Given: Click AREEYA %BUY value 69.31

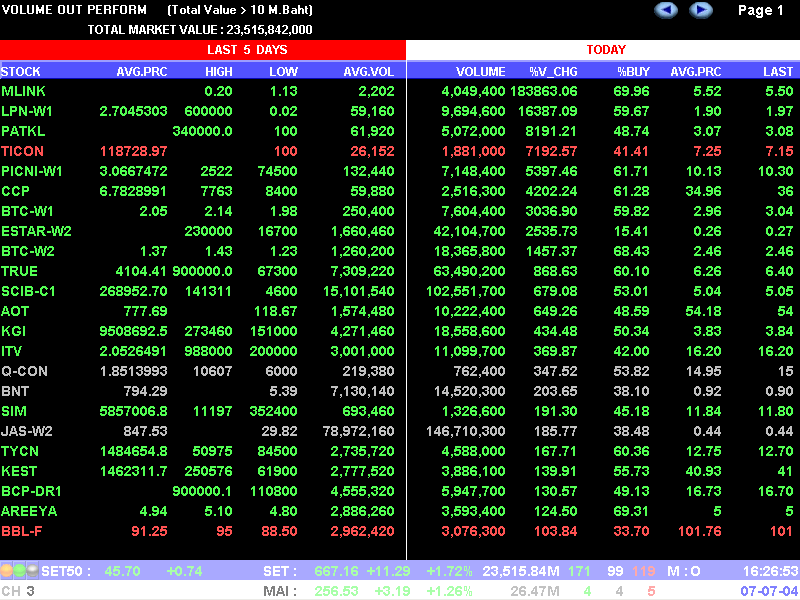Looking at the screenshot, I should tap(632, 511).
